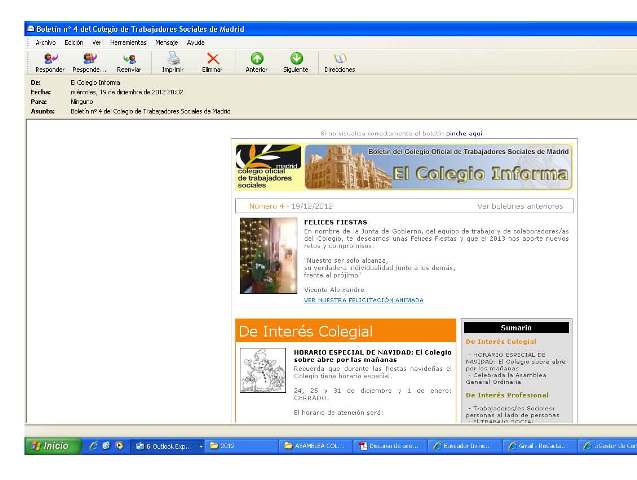
Task: Go to the previous message via Anterior
Action: [x=256, y=63]
